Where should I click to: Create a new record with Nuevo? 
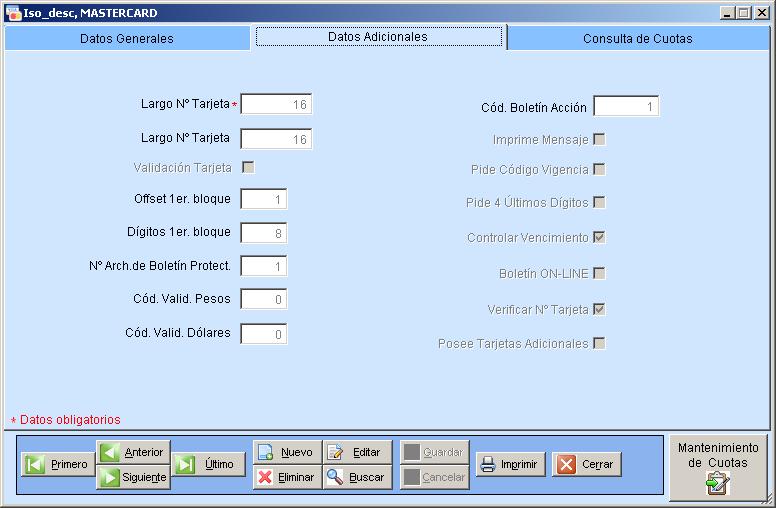tap(286, 452)
